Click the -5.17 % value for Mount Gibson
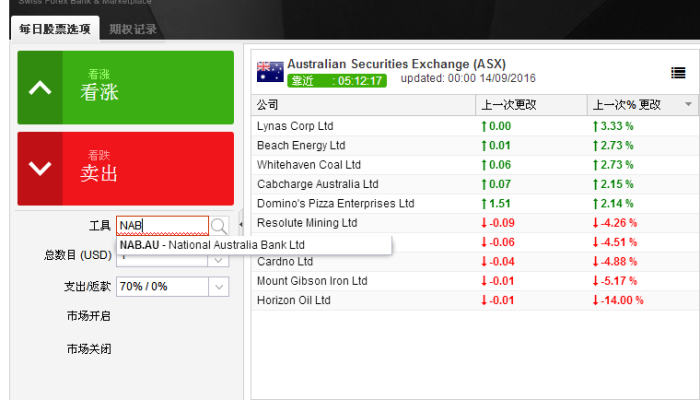Screen dimensions: 700x400 pyautogui.click(x=615, y=281)
